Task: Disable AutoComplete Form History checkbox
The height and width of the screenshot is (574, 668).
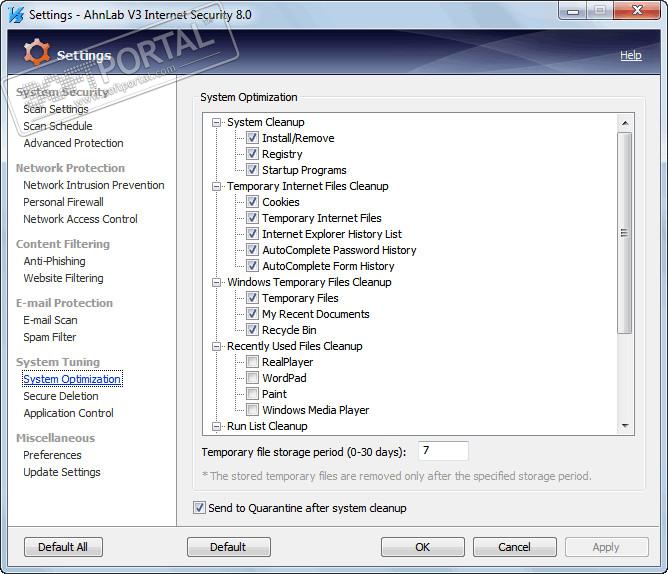Action: [252, 265]
